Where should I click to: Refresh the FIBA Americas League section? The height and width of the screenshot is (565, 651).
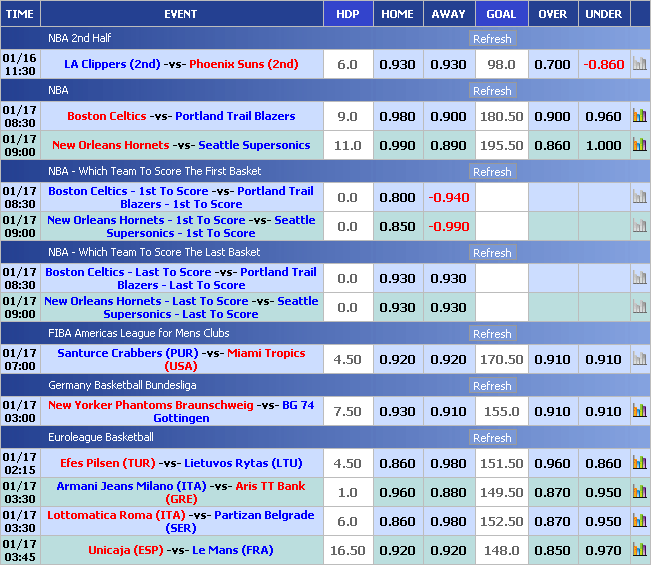[492, 334]
